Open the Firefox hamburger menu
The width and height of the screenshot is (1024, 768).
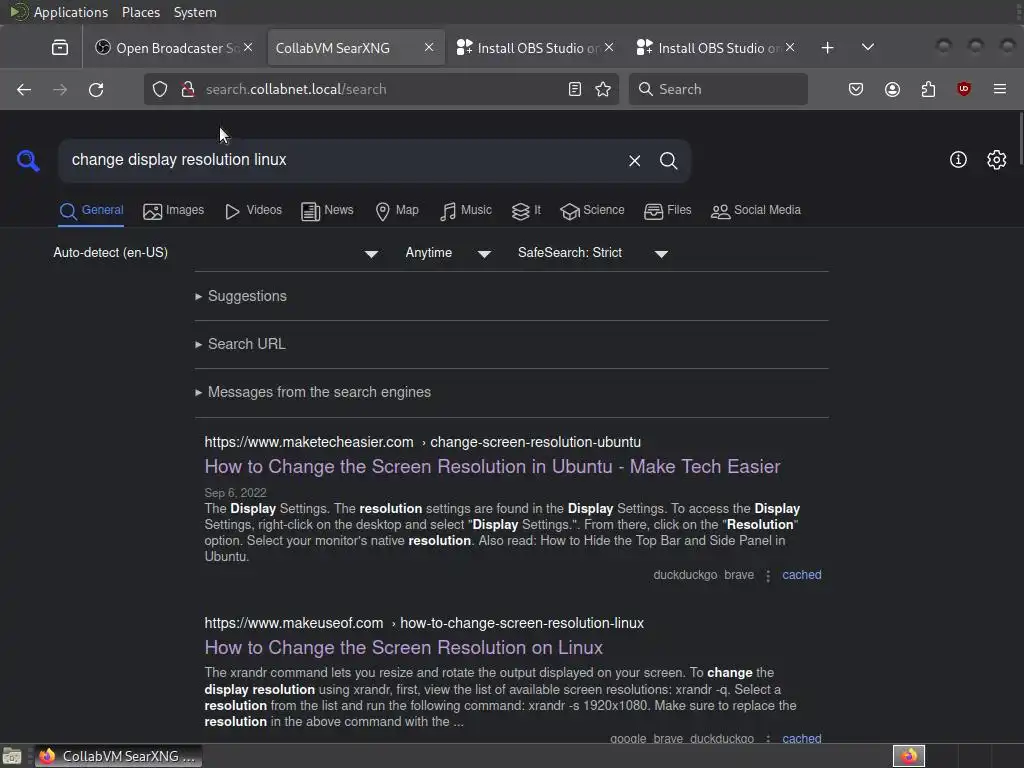click(x=1000, y=89)
